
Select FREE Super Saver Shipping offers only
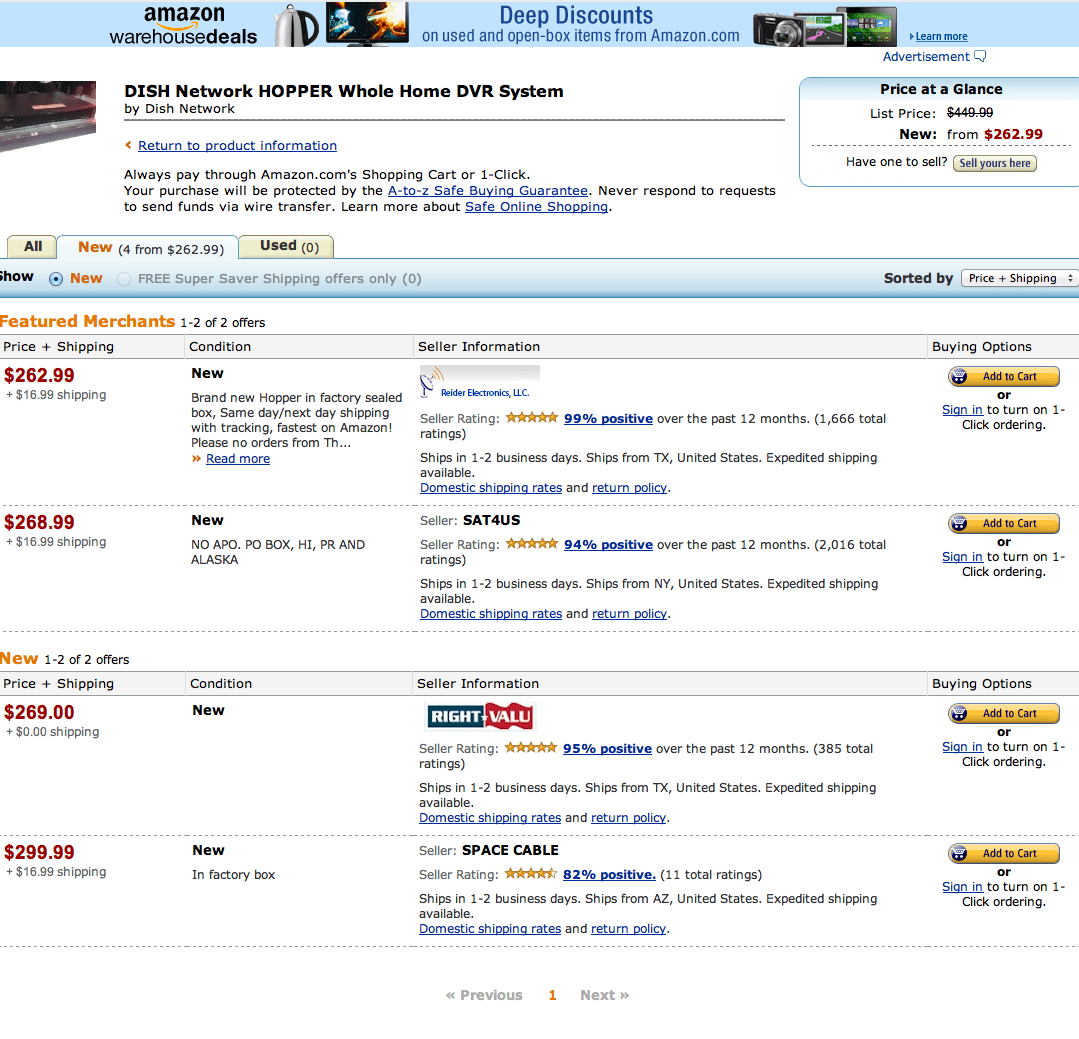click(x=124, y=279)
